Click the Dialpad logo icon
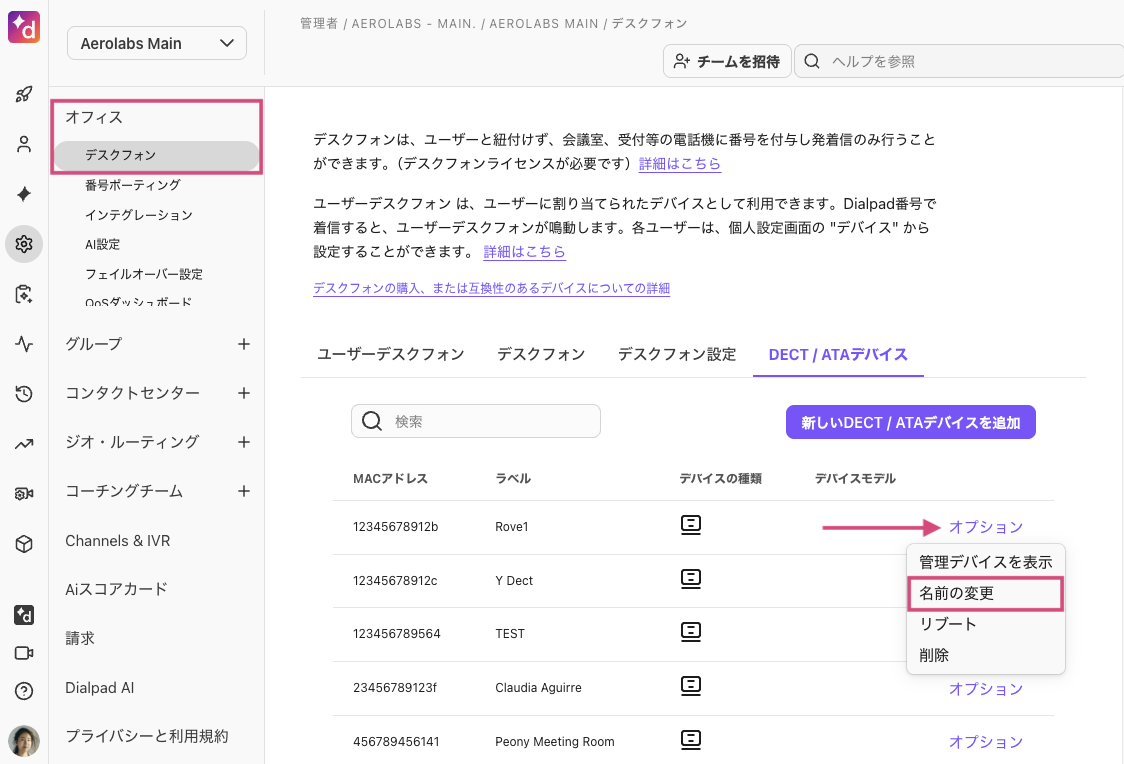1124x764 pixels. click(x=24, y=28)
